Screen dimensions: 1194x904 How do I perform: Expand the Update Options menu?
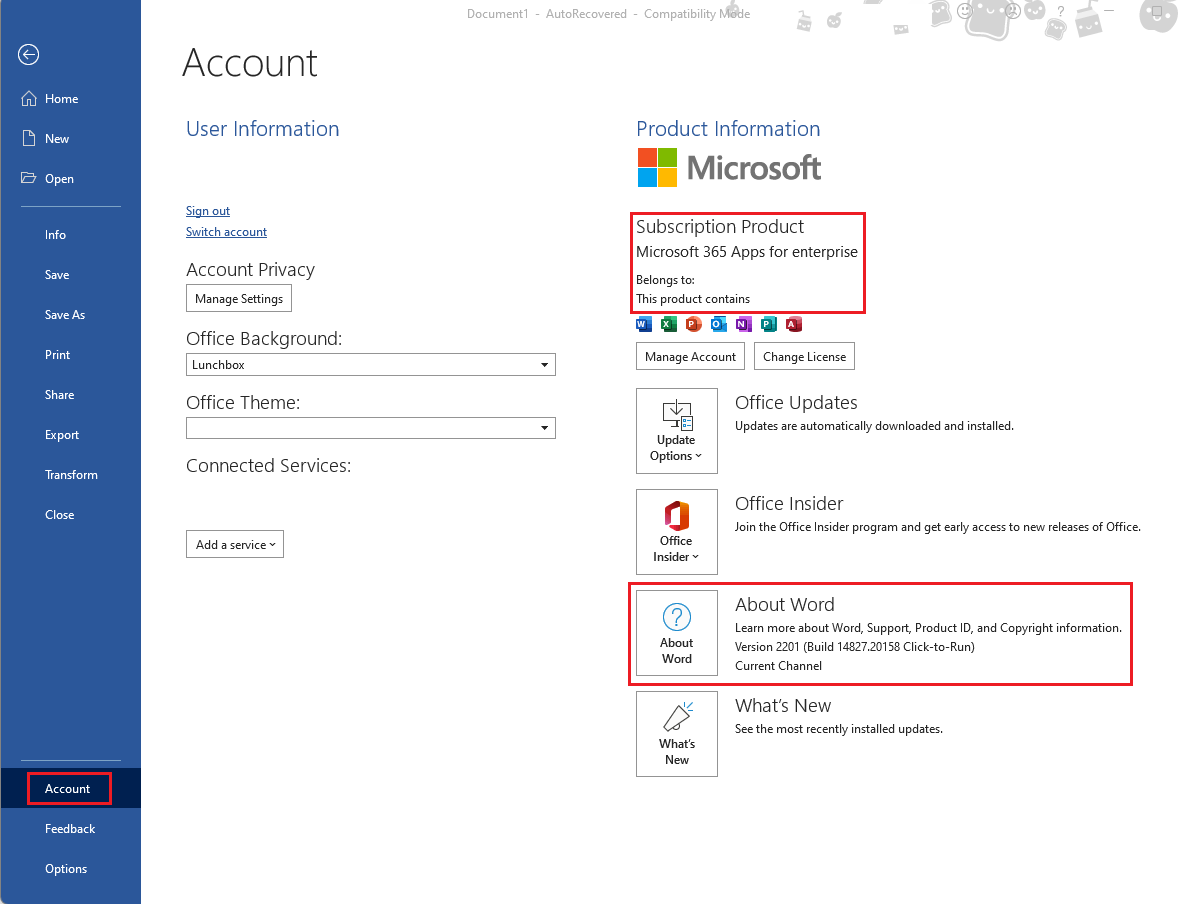click(x=677, y=431)
